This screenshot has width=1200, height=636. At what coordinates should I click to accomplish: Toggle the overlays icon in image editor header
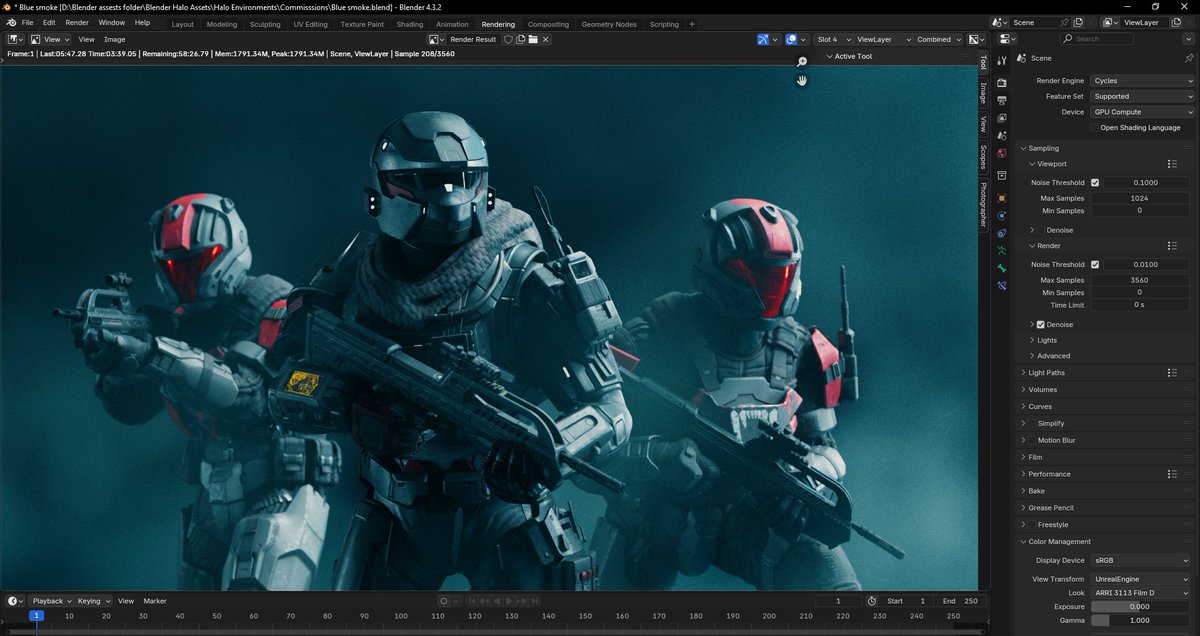click(x=792, y=39)
